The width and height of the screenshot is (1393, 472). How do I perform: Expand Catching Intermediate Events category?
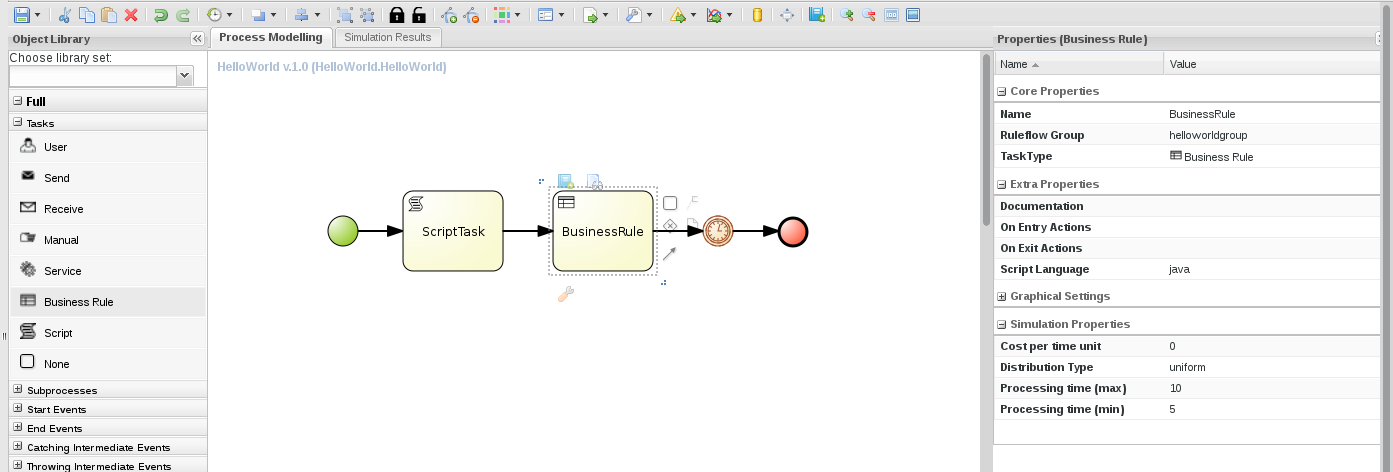coord(17,447)
